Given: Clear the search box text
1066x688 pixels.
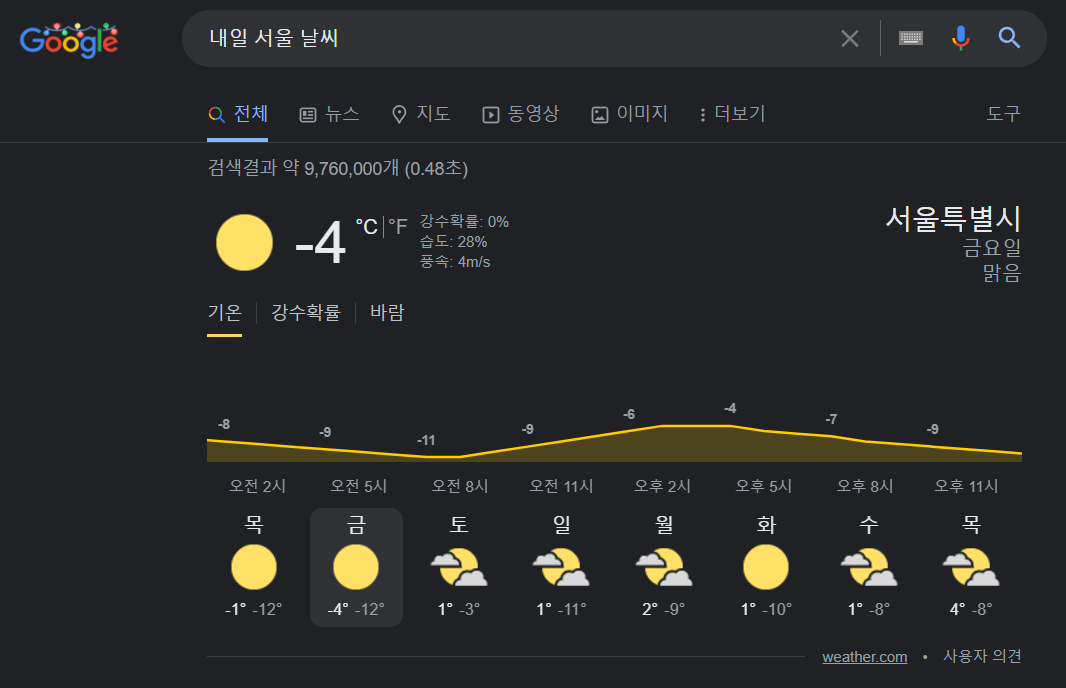Looking at the screenshot, I should [849, 39].
